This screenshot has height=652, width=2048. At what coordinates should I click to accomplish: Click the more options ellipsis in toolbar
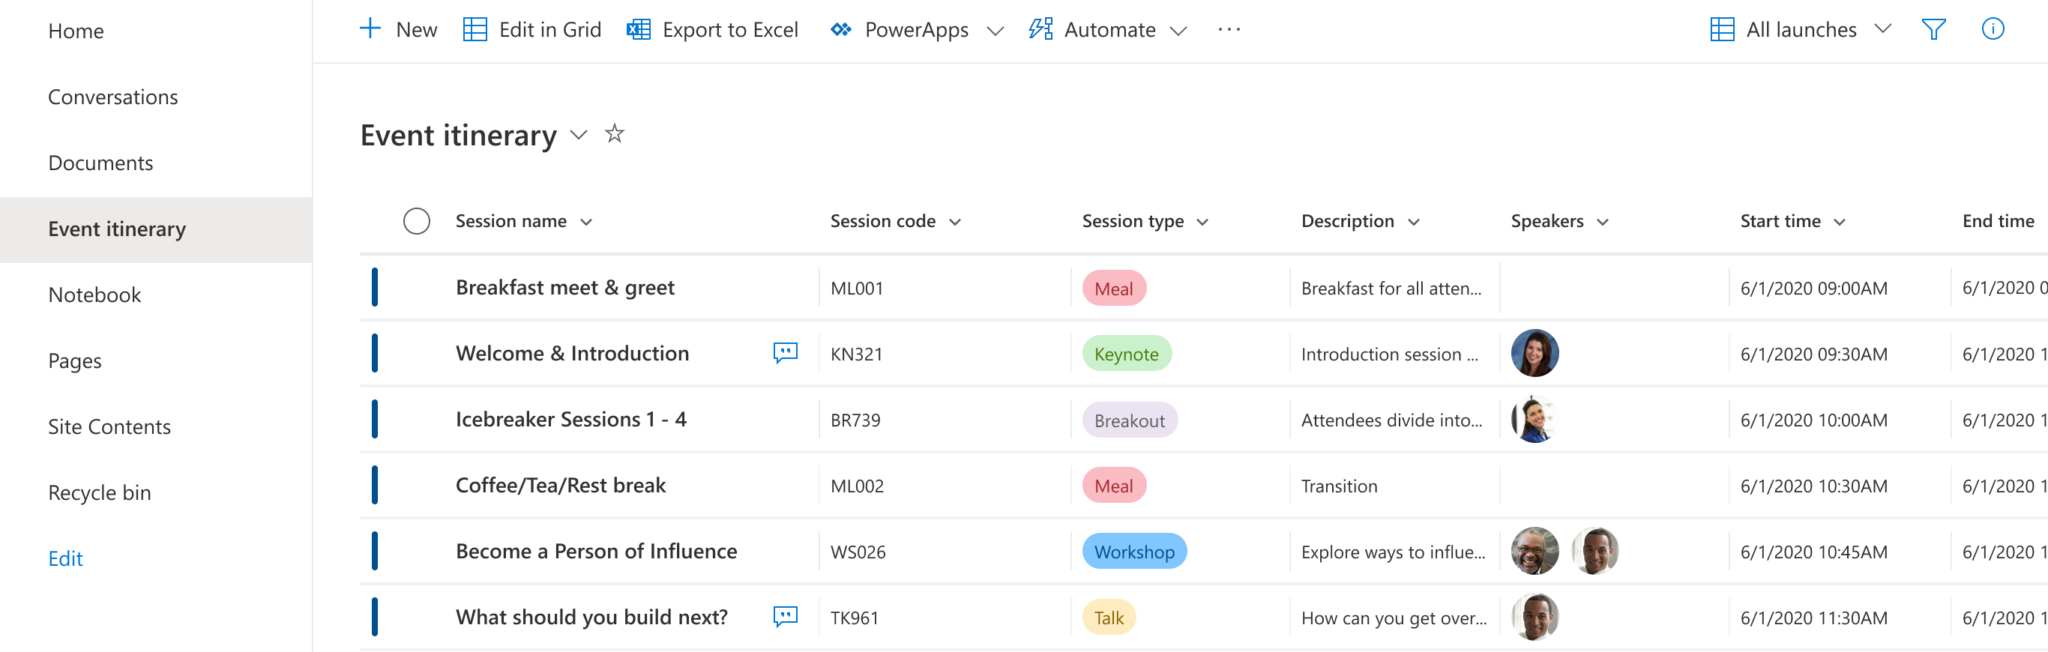click(x=1229, y=30)
